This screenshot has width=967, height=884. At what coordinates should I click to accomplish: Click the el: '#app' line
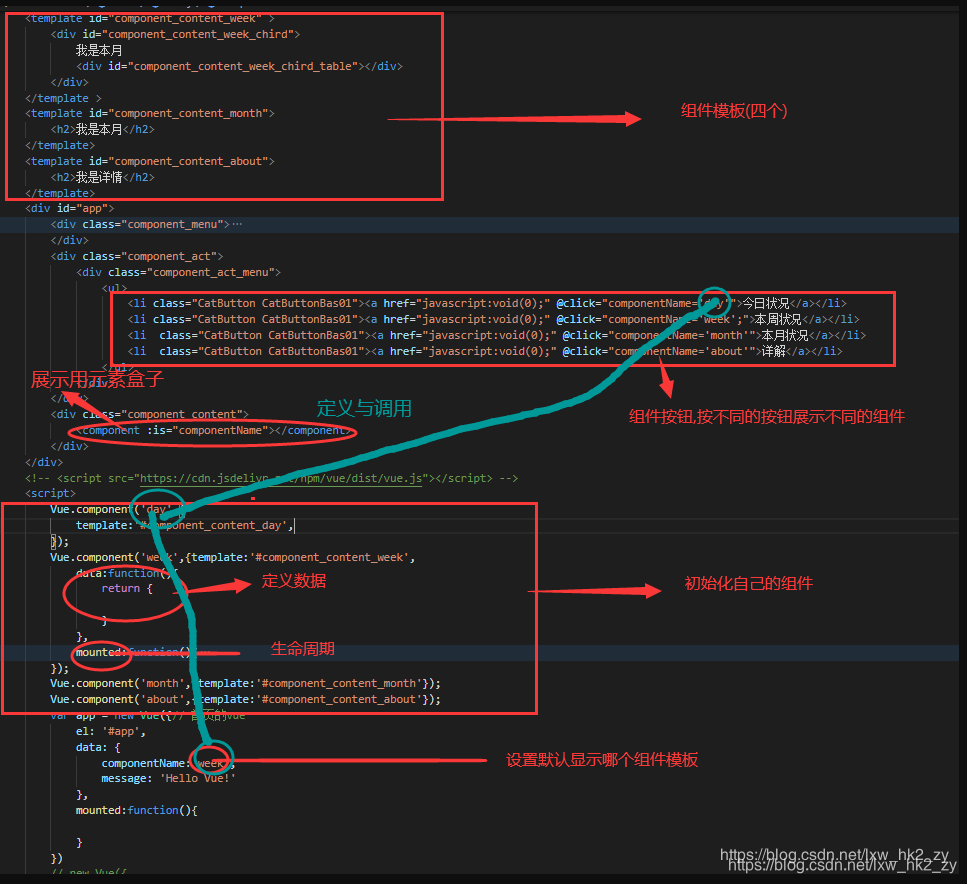point(111,732)
